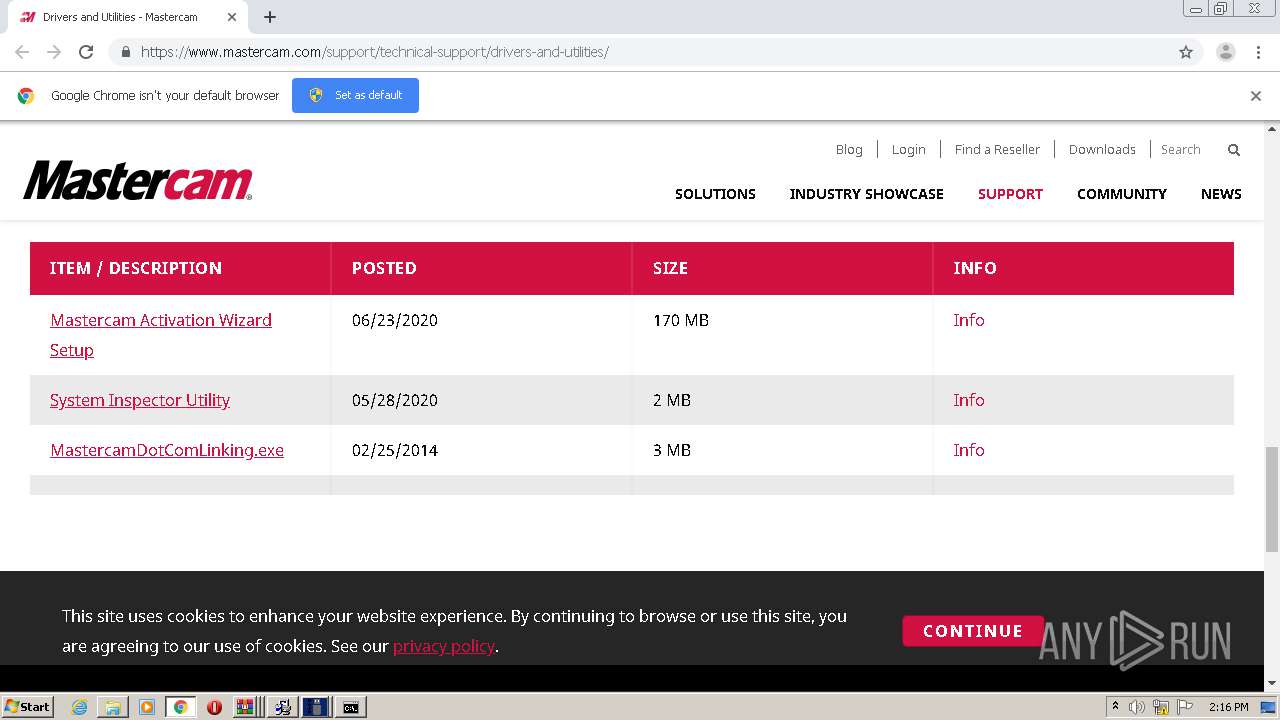Click the scrollbar down arrow
This screenshot has width=1280, height=720.
tap(1272, 684)
